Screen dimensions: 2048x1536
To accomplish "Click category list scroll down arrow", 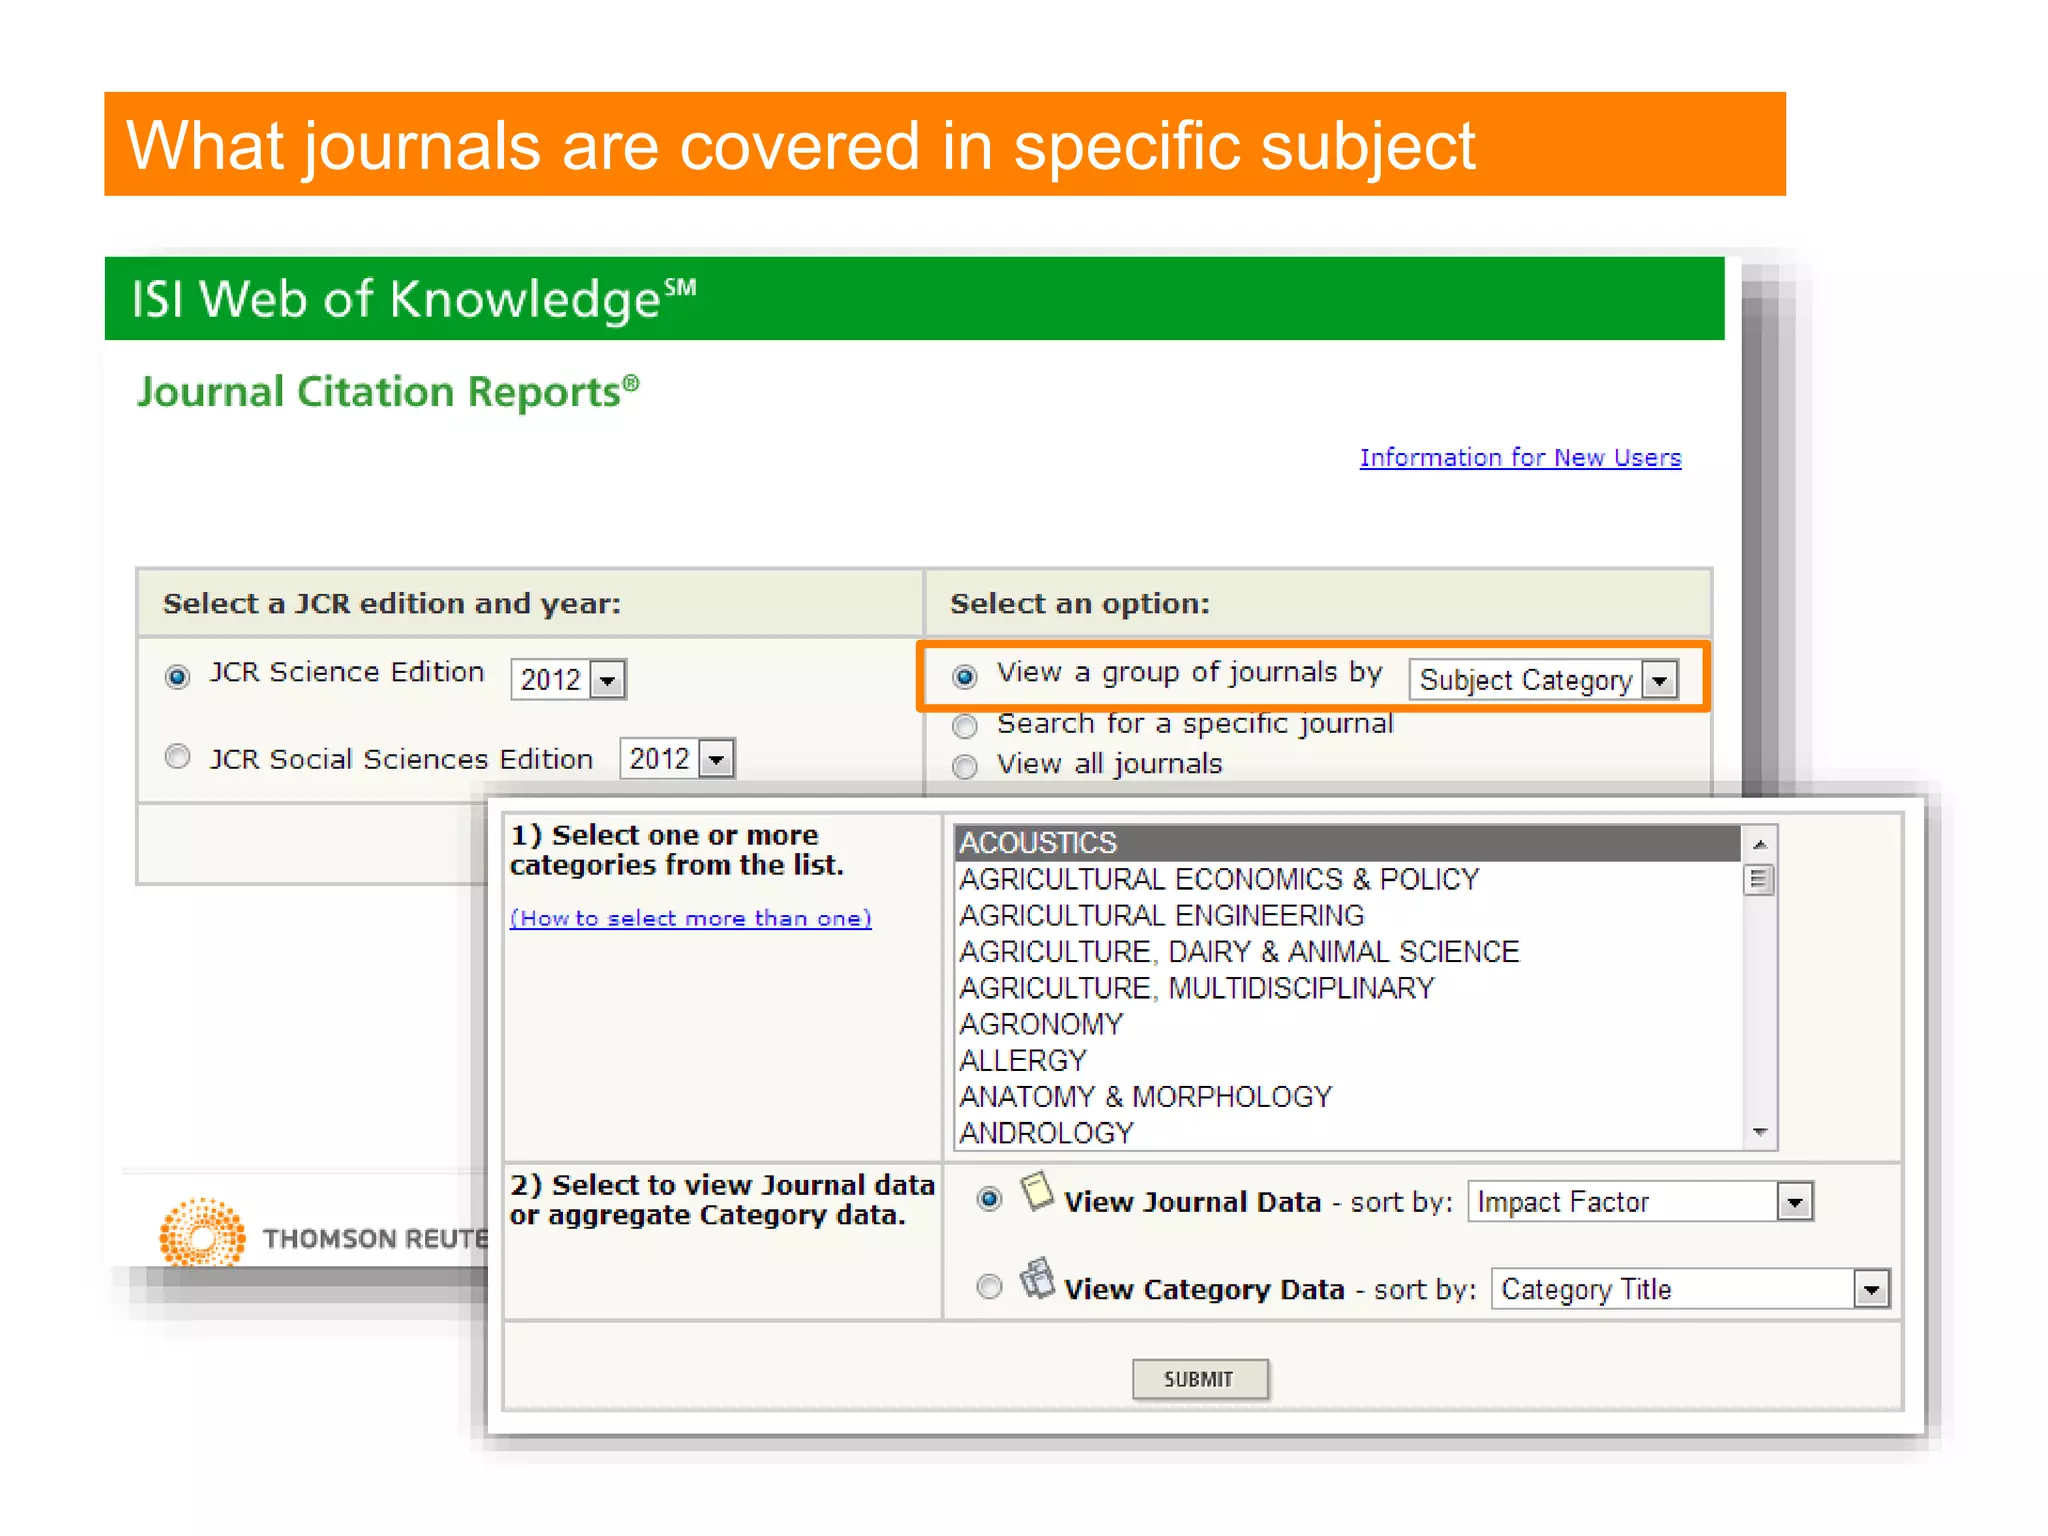I will coord(1759,1132).
